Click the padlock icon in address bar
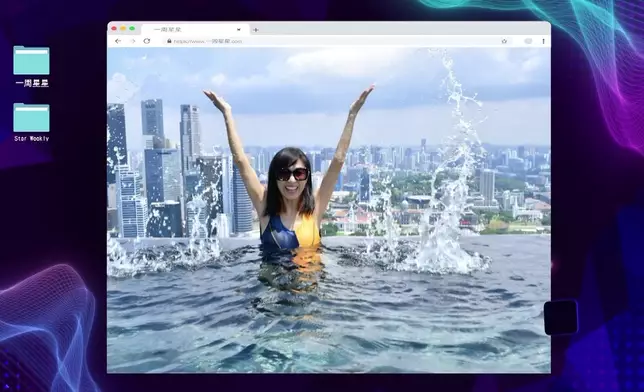This screenshot has height=392, width=644. pos(169,41)
